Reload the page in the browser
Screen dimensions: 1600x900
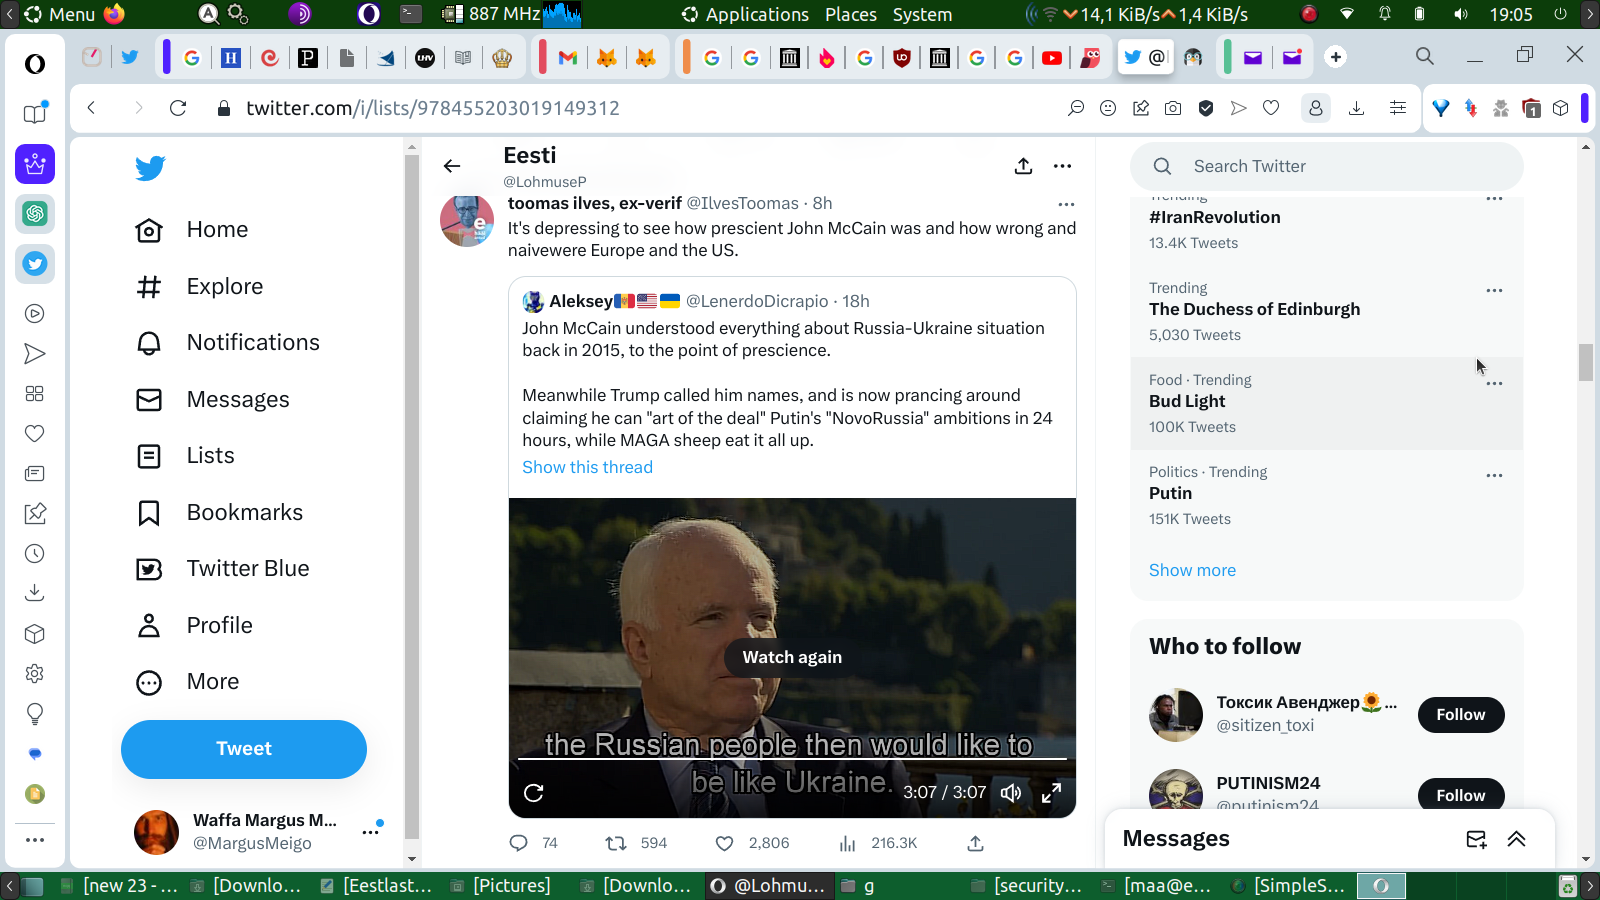pos(178,108)
